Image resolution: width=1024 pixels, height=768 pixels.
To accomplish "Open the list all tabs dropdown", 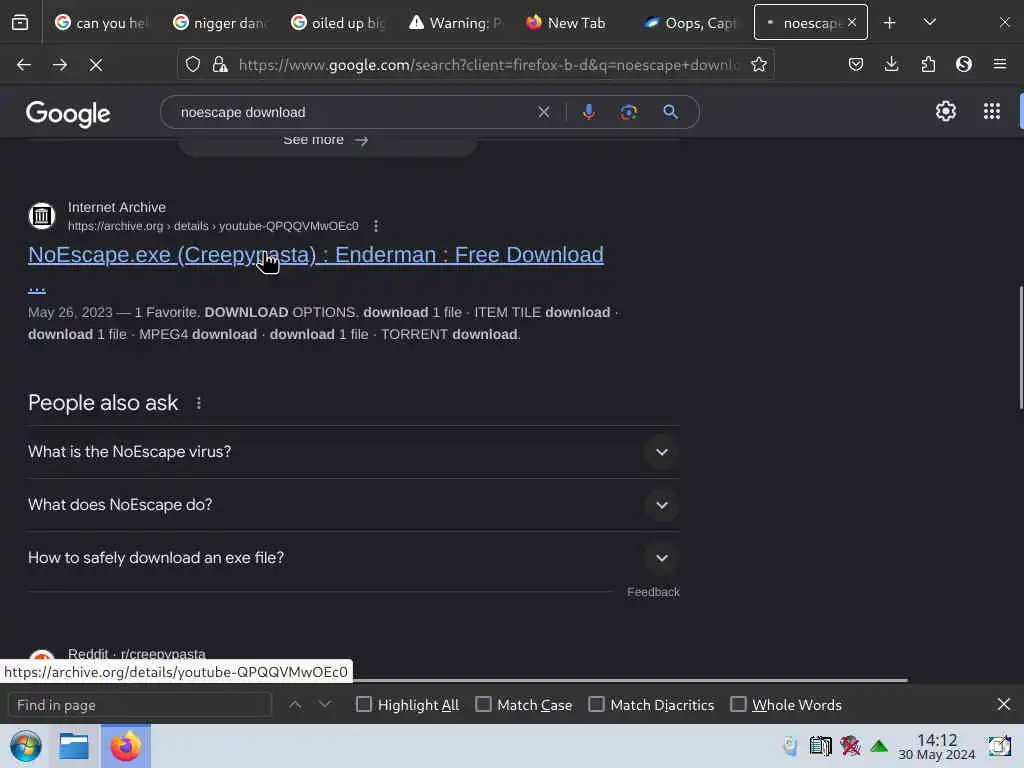I will pos(929,23).
